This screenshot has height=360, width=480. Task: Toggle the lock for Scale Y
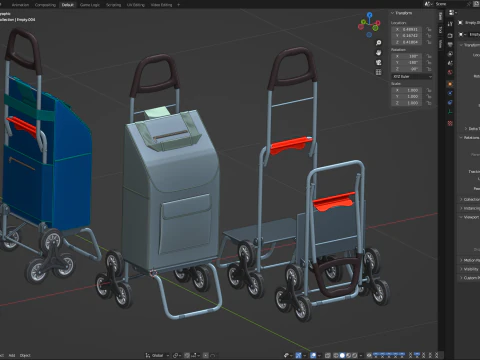point(428,96)
